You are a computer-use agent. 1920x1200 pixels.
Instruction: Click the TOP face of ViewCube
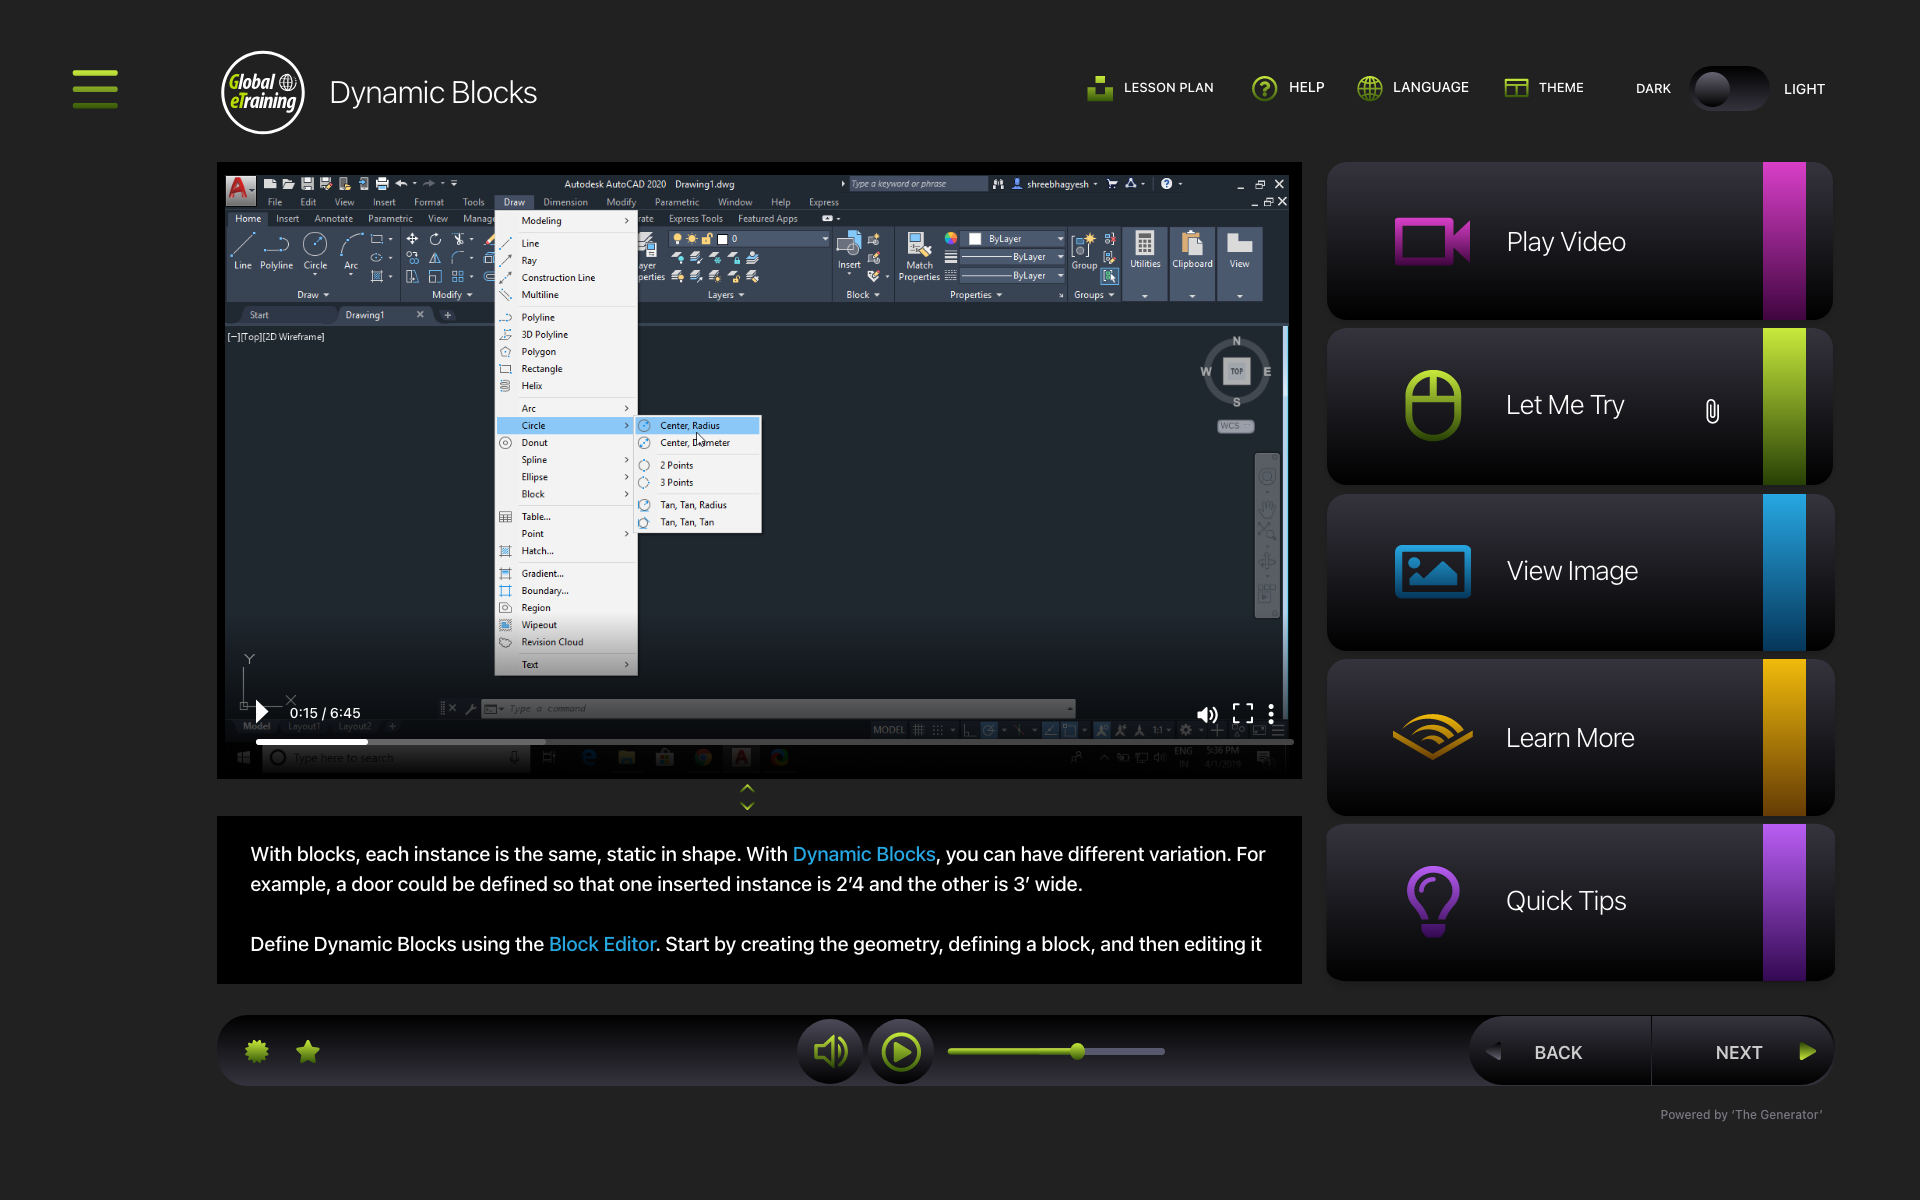[1237, 371]
